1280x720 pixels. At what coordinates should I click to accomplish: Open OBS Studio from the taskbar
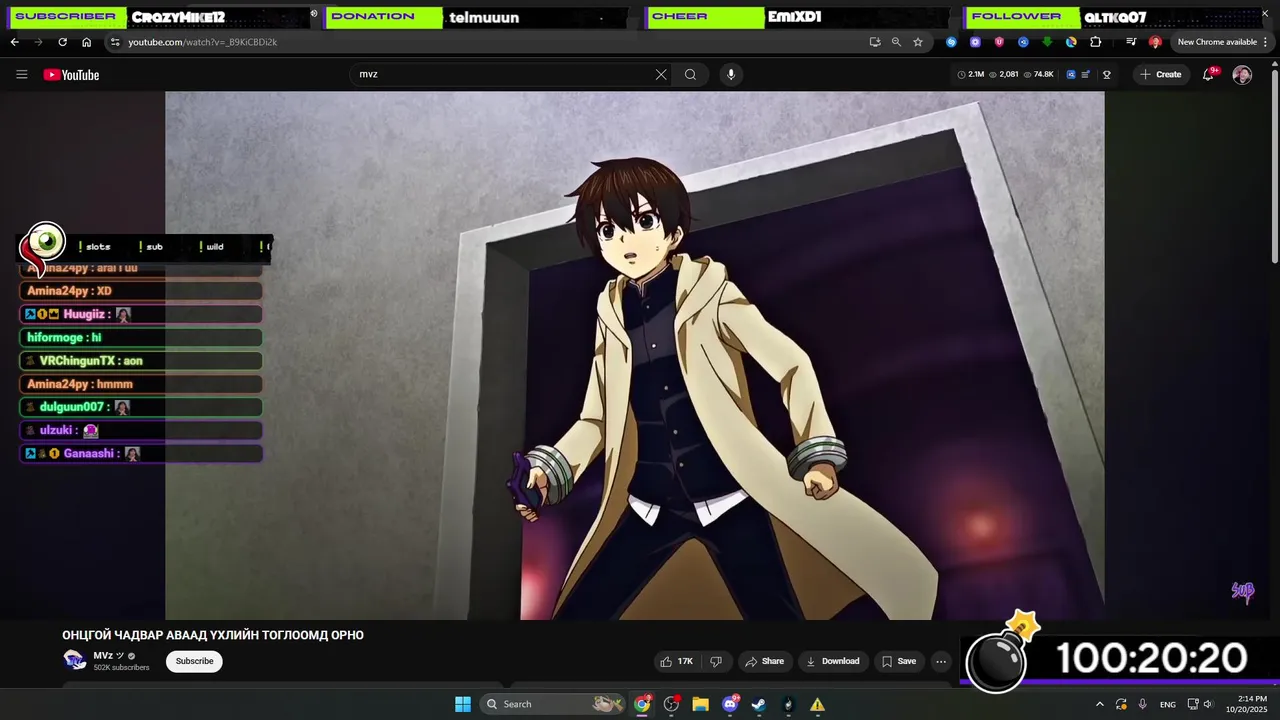(x=671, y=704)
